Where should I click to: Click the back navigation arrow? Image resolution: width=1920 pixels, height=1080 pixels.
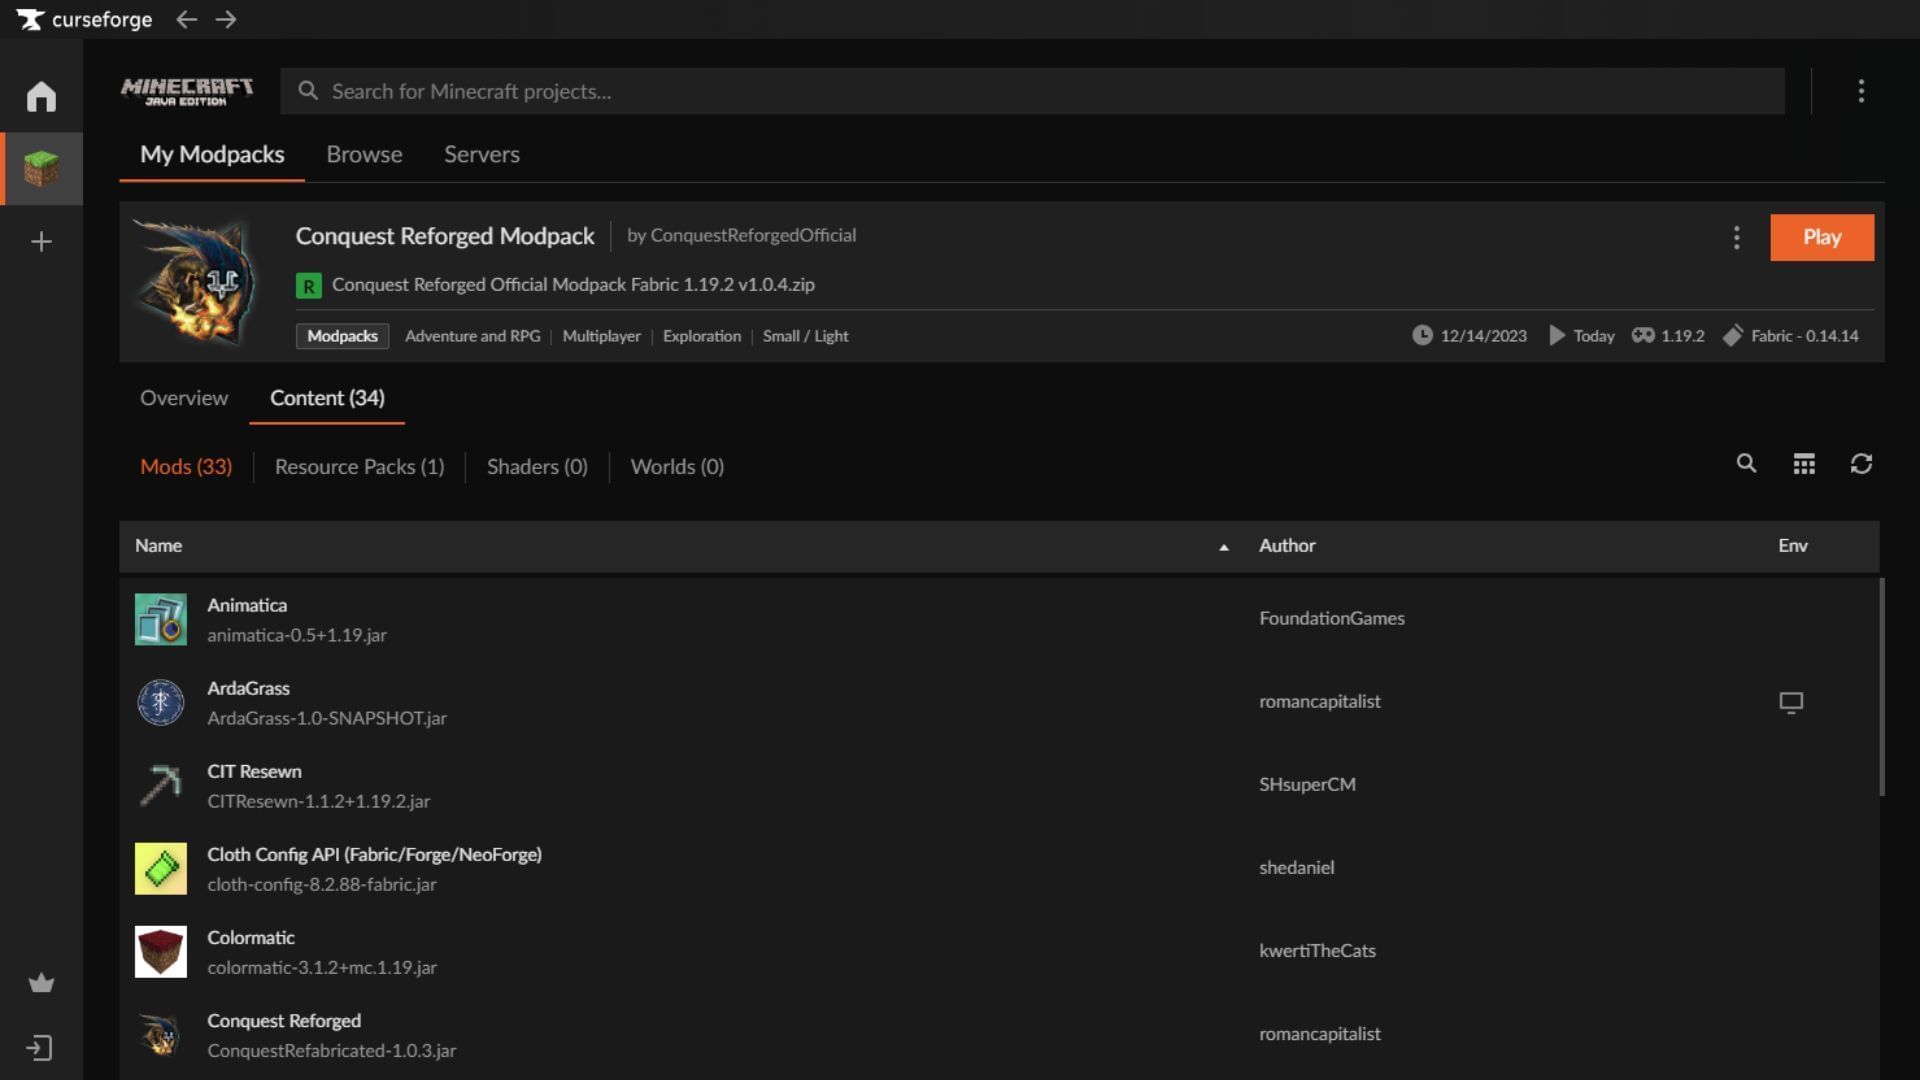tap(186, 19)
